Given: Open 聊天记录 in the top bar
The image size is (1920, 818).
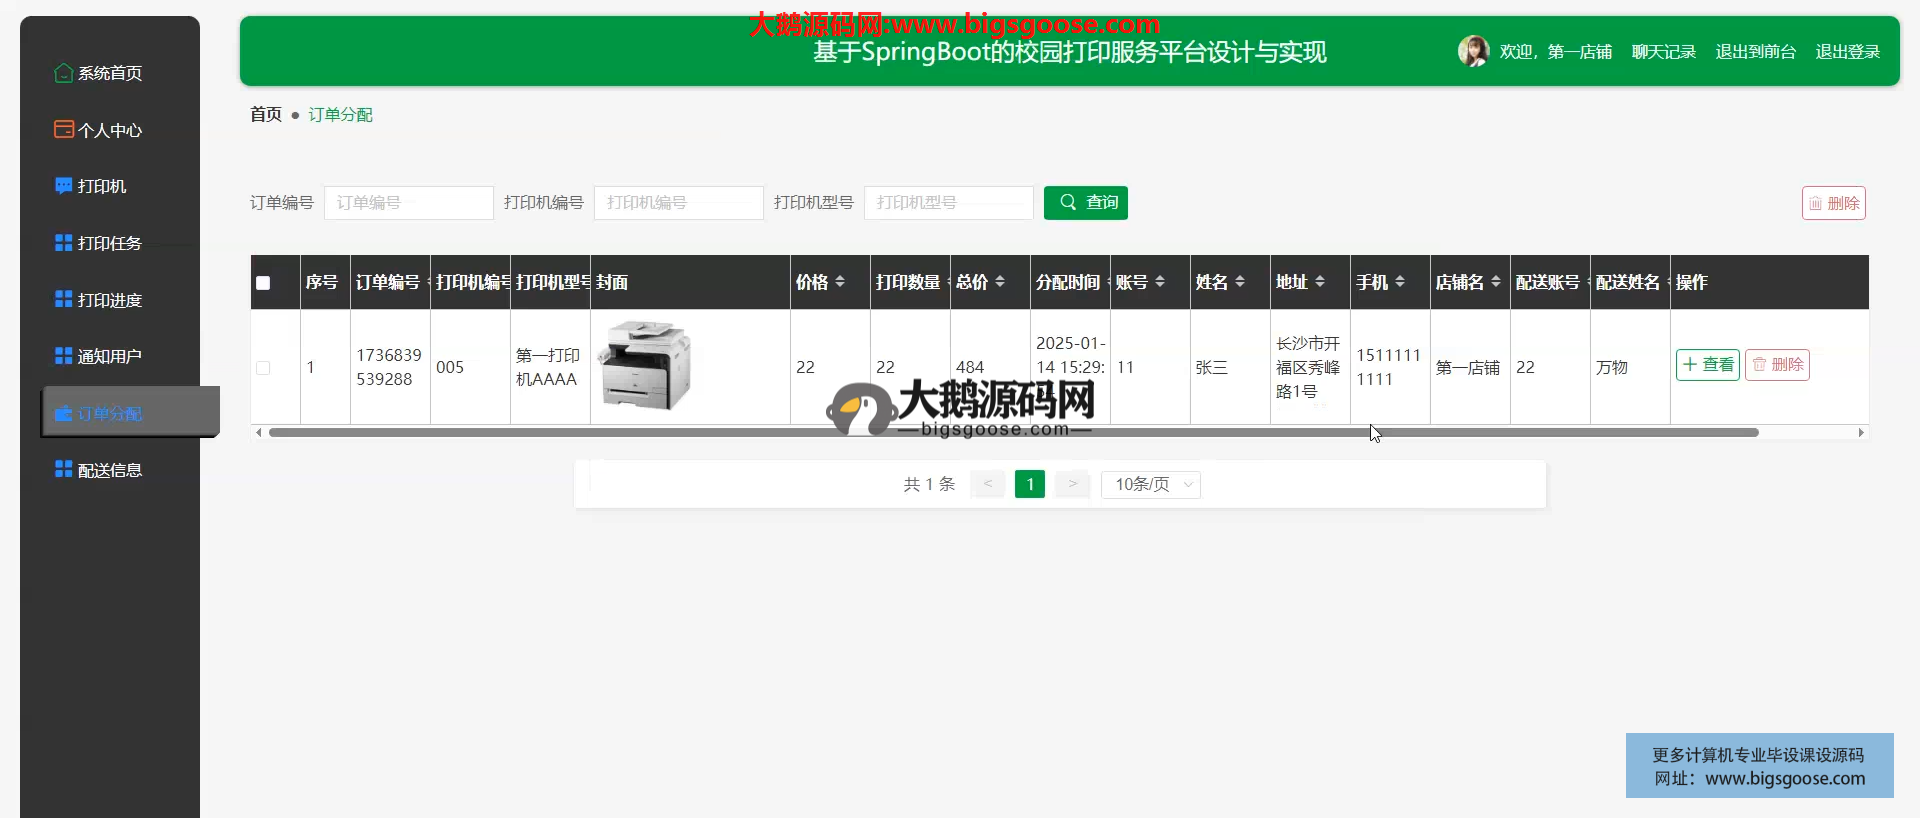Looking at the screenshot, I should pyautogui.click(x=1663, y=52).
